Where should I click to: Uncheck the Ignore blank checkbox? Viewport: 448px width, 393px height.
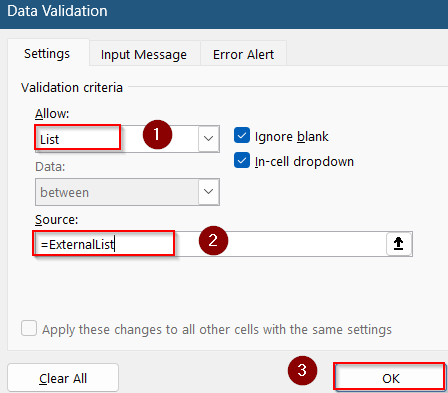point(242,135)
